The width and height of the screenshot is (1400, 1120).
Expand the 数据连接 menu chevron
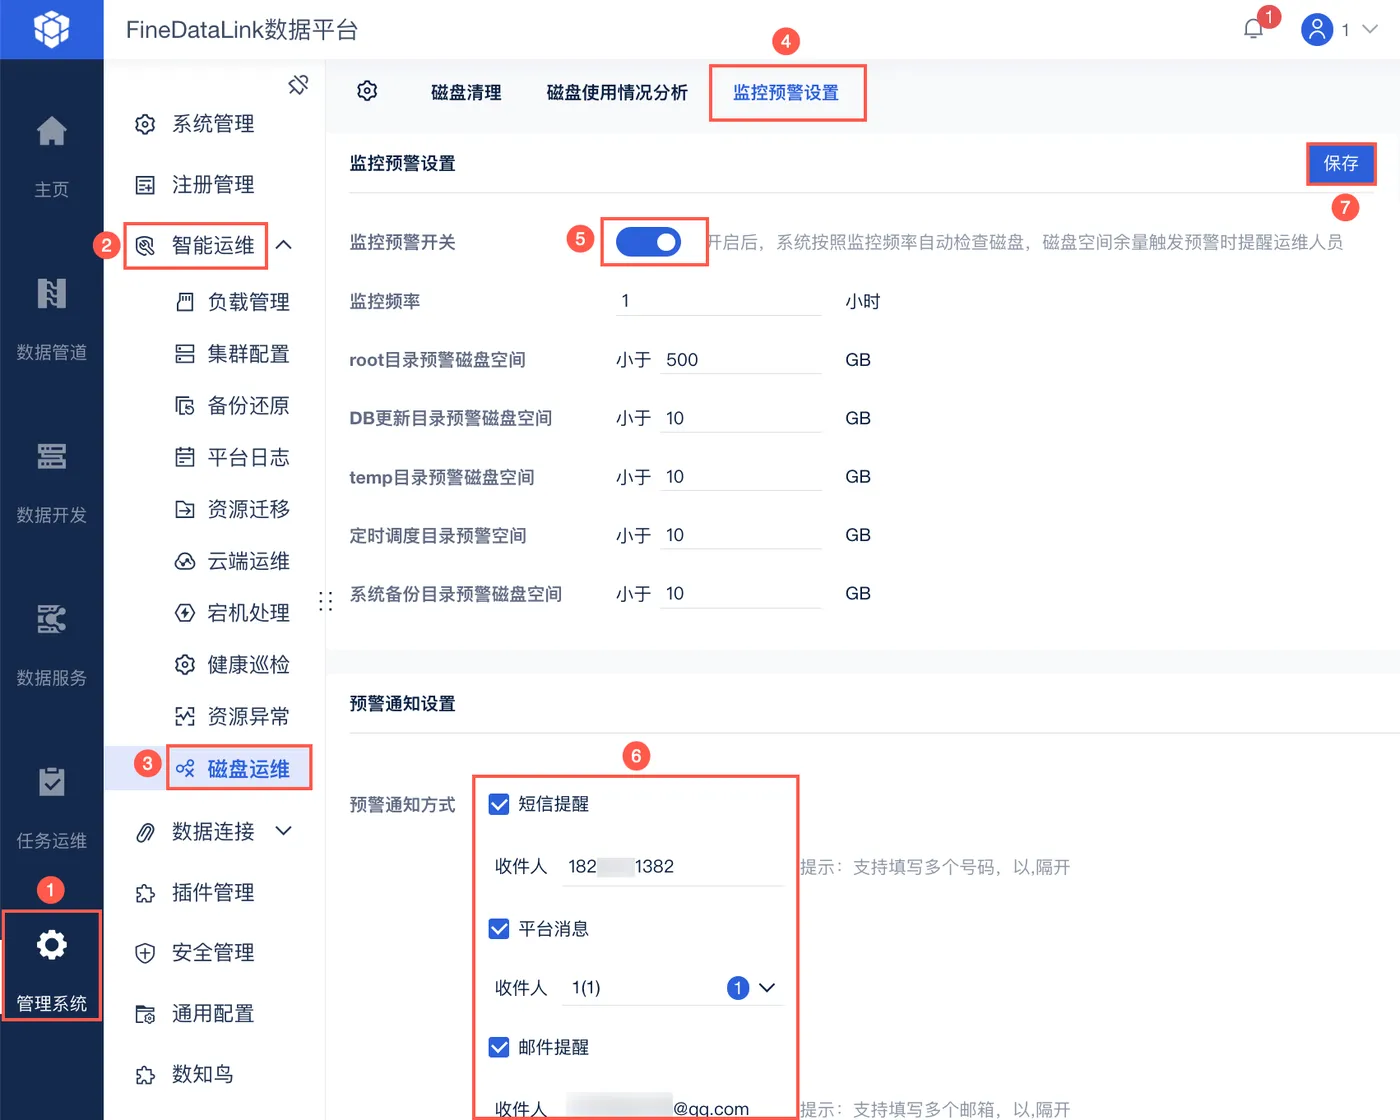[x=284, y=831]
